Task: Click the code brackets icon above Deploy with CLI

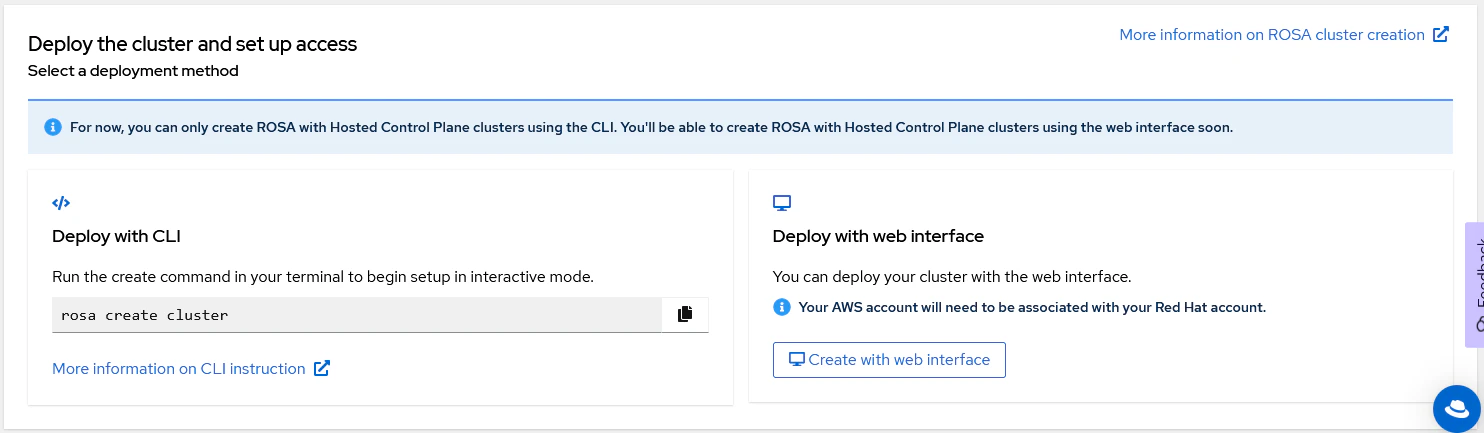Action: pos(61,203)
